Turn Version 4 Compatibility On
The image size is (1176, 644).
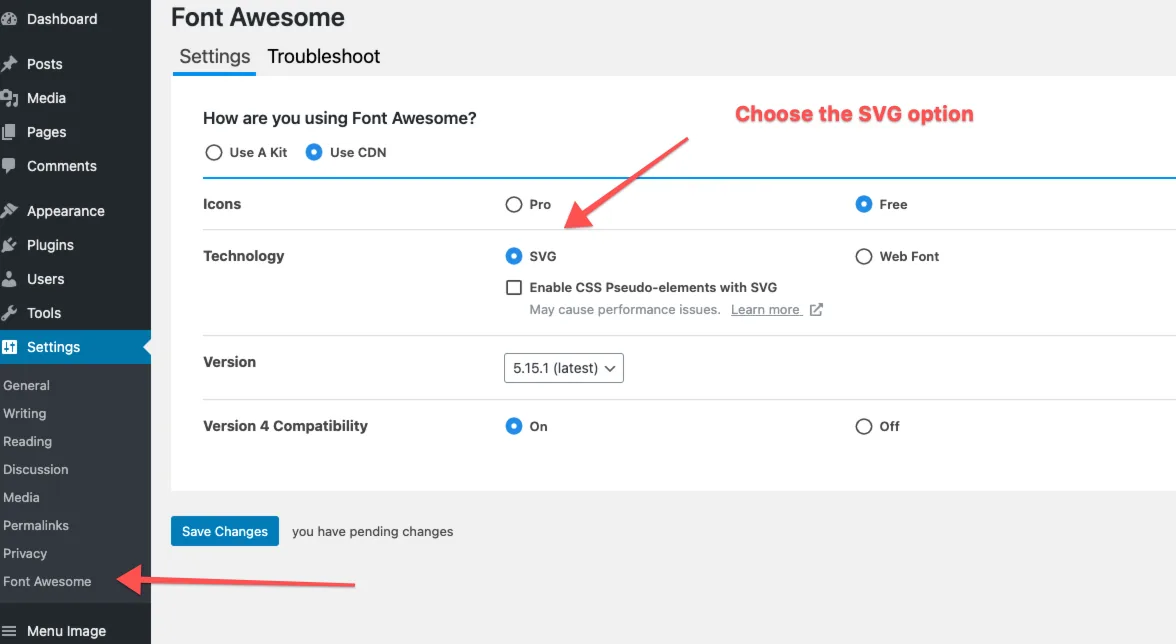514,427
